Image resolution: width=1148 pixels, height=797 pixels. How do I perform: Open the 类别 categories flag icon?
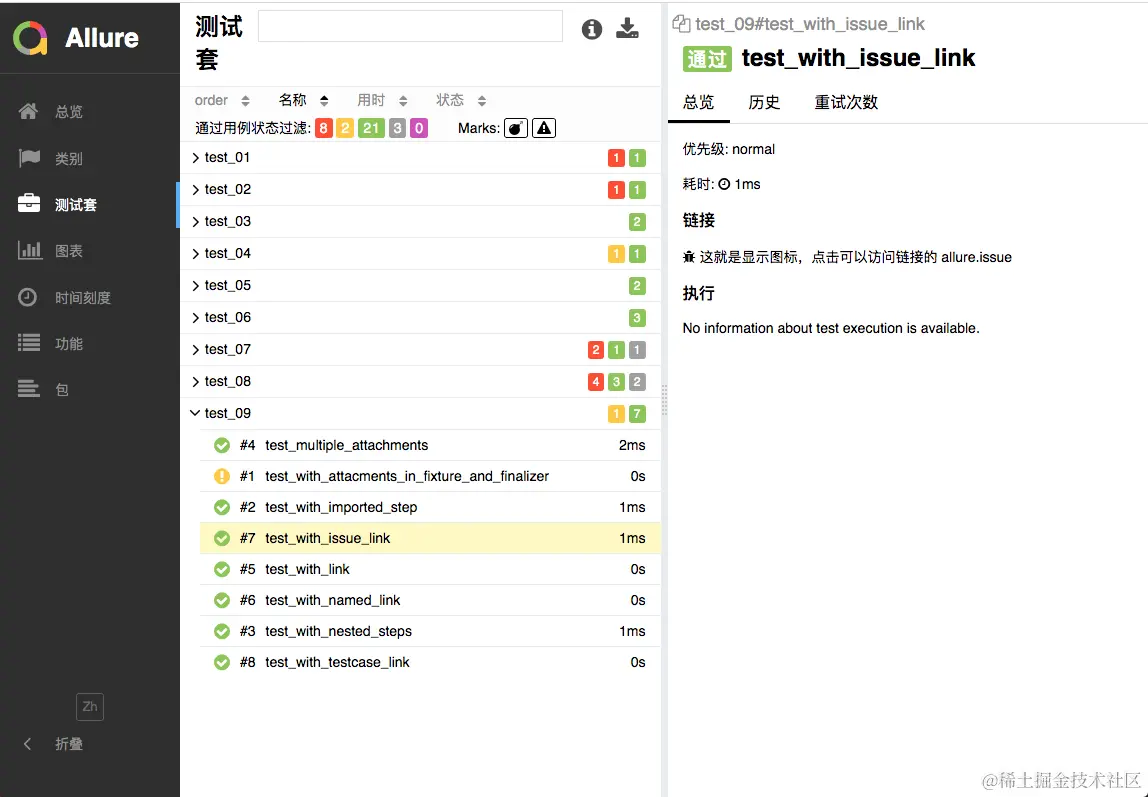coord(29,158)
